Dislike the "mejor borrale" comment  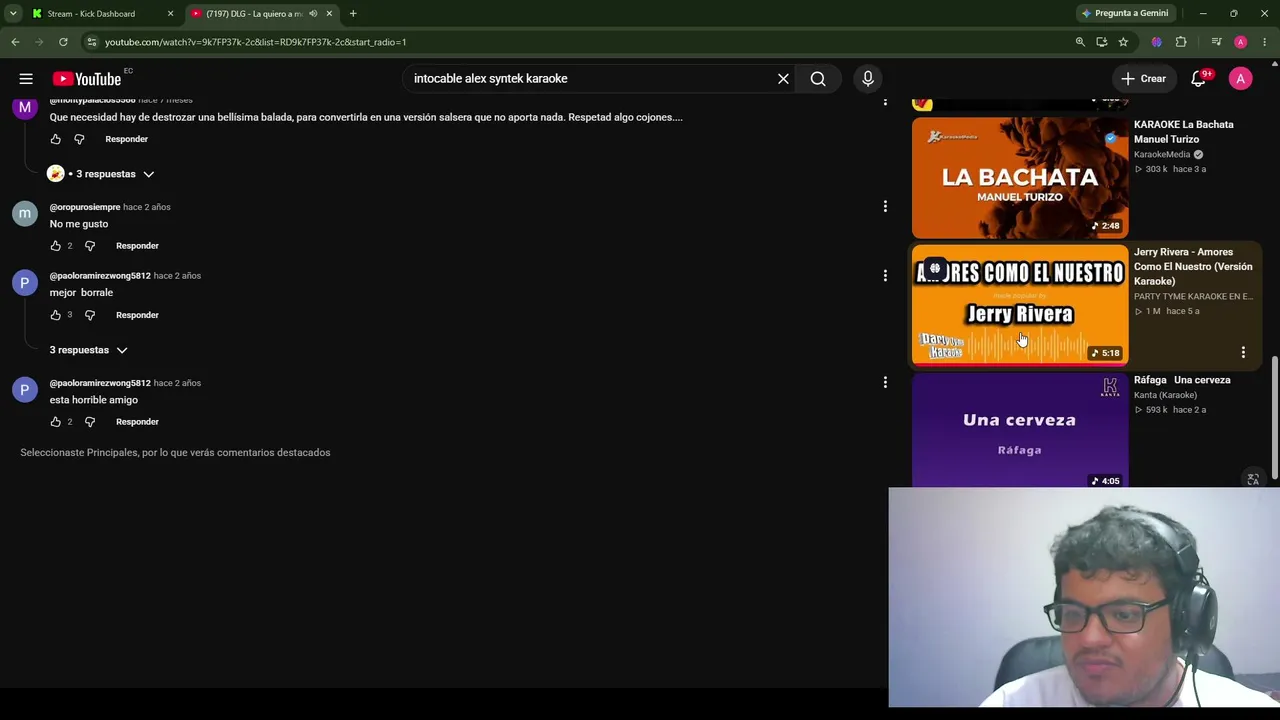90,315
